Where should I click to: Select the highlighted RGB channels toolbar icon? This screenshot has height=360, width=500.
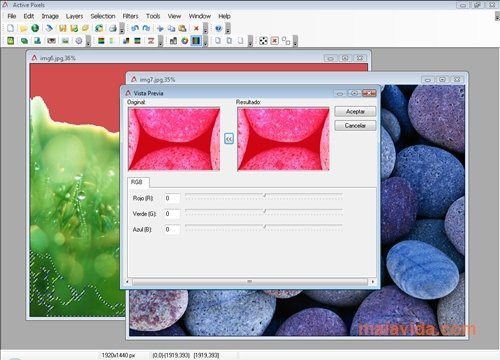196,41
